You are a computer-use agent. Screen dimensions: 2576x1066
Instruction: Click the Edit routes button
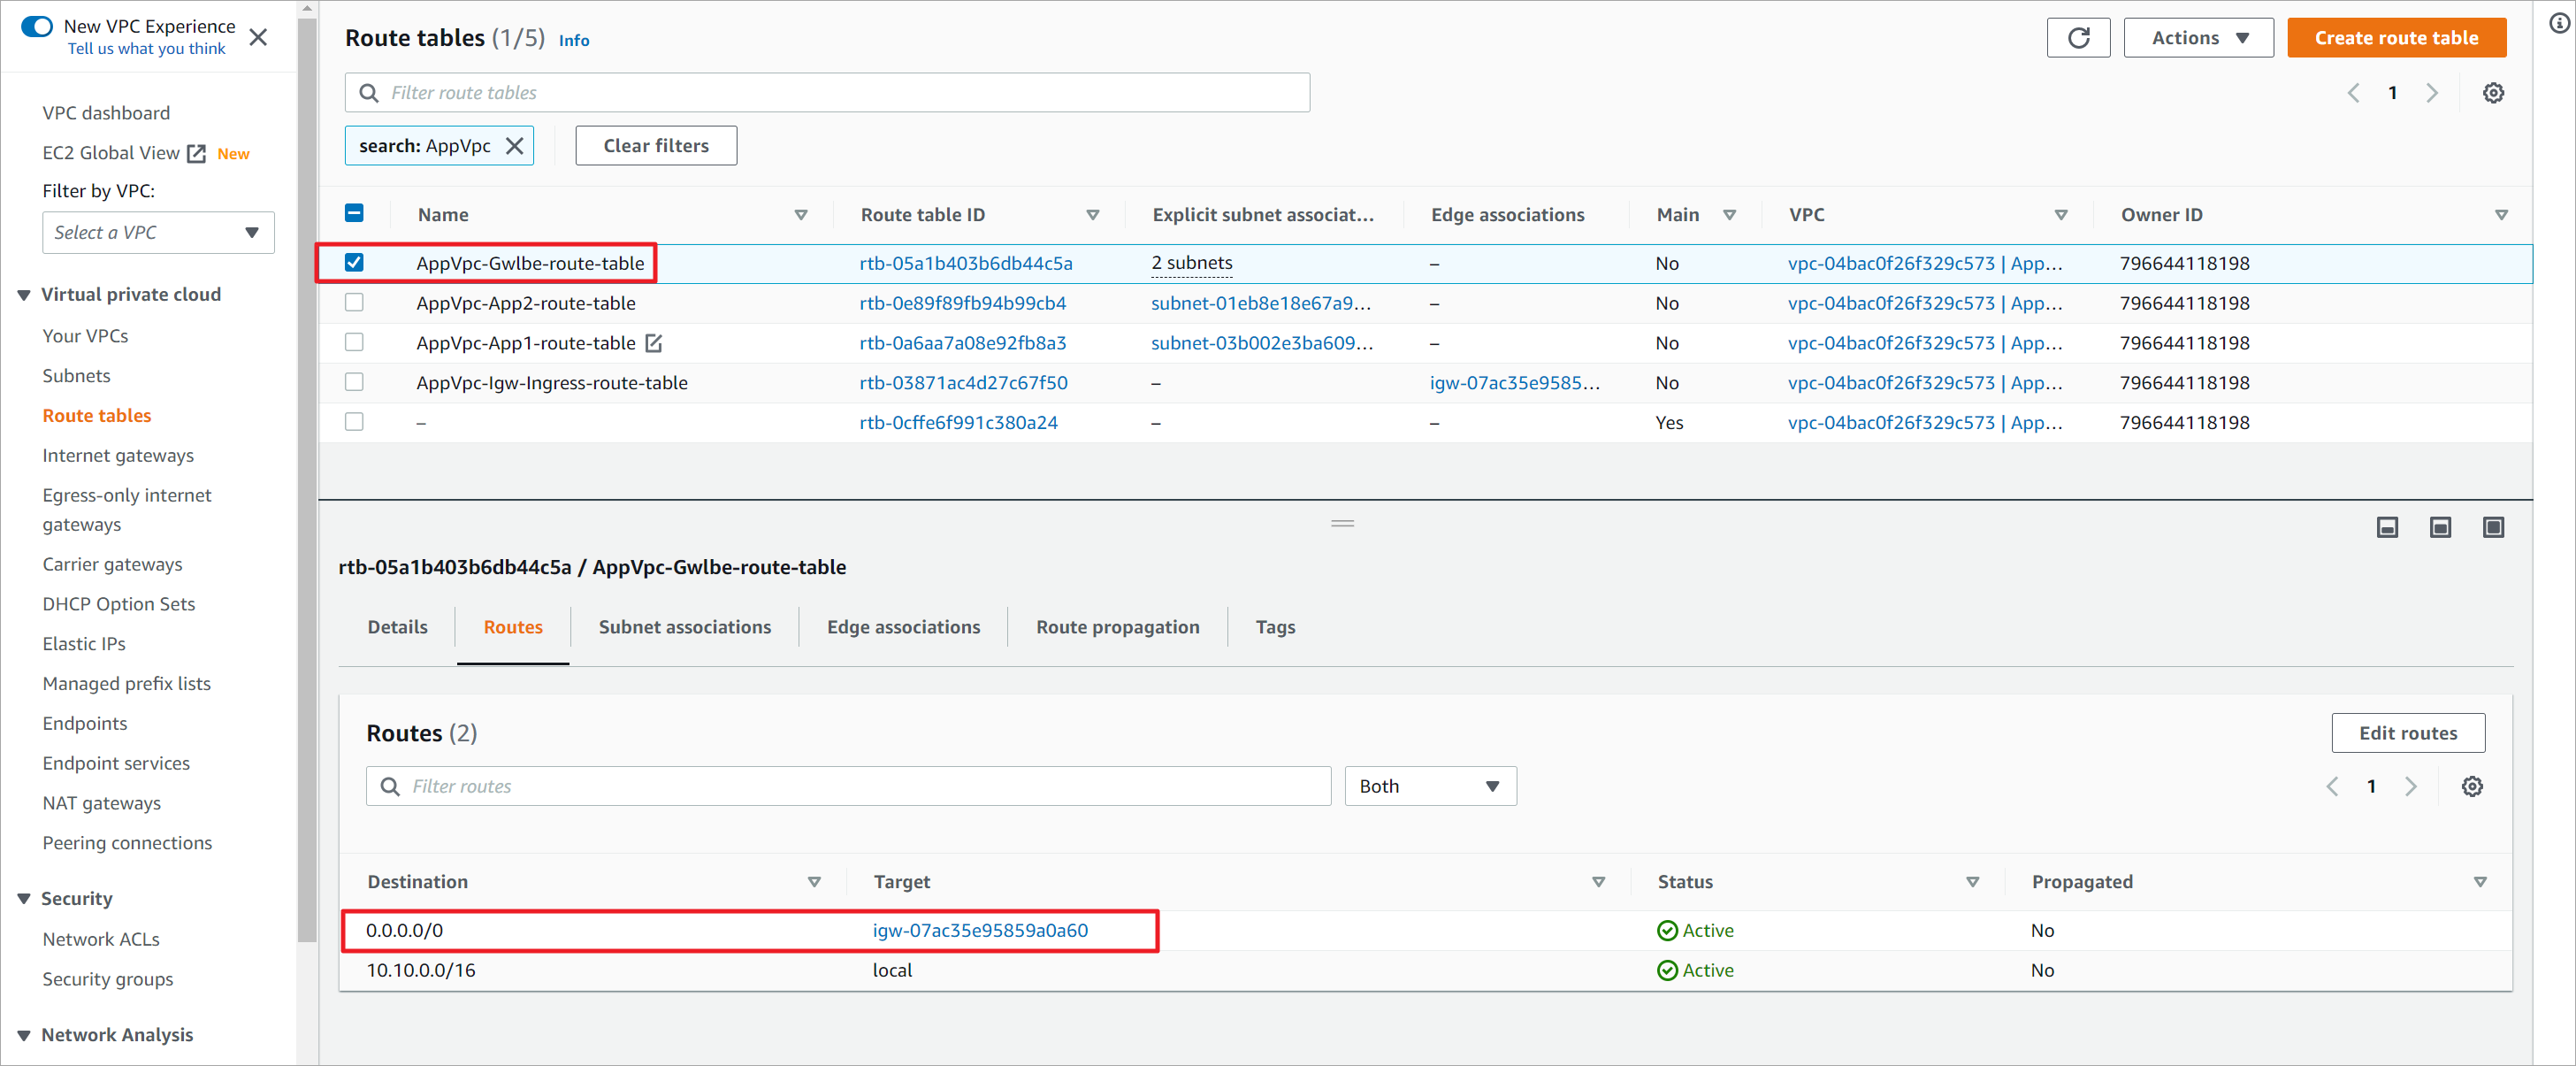click(2407, 734)
